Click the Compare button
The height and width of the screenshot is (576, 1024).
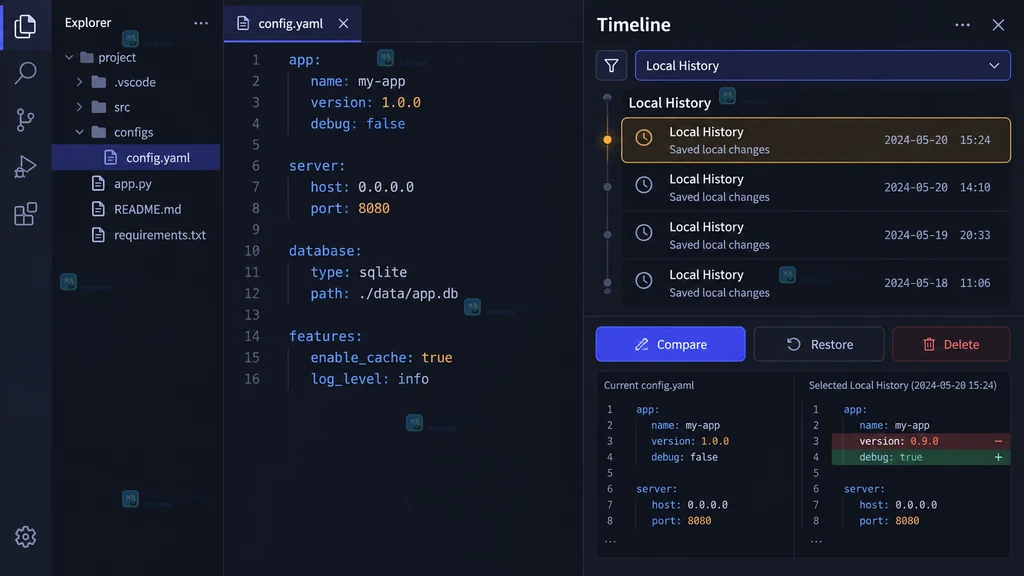[670, 344]
